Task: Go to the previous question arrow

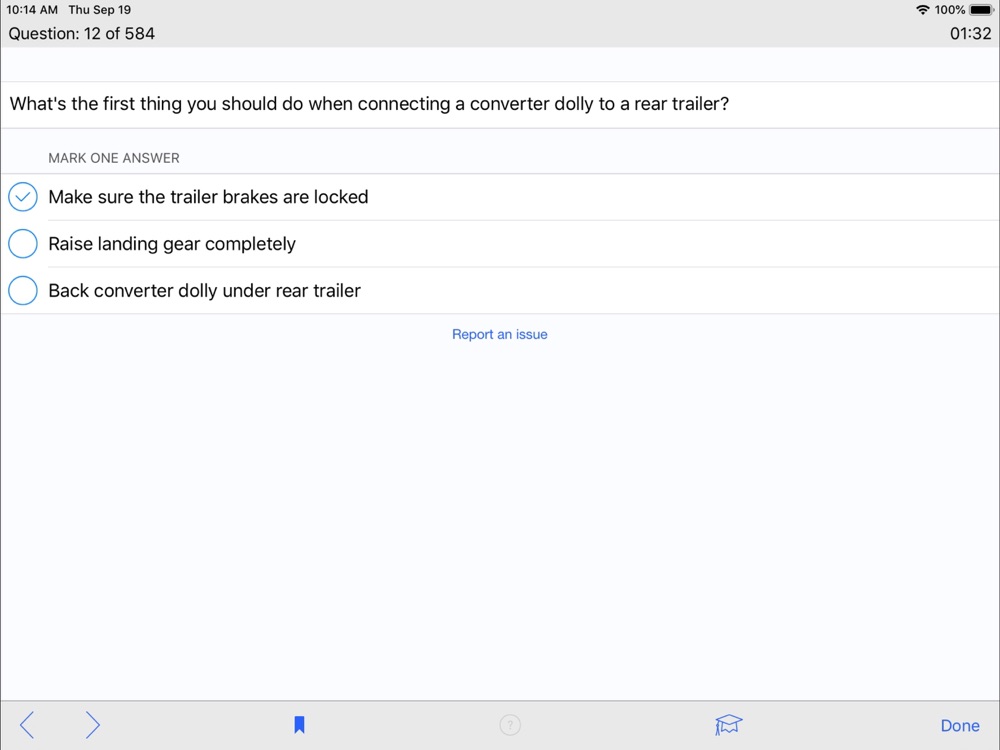Action: click(27, 725)
